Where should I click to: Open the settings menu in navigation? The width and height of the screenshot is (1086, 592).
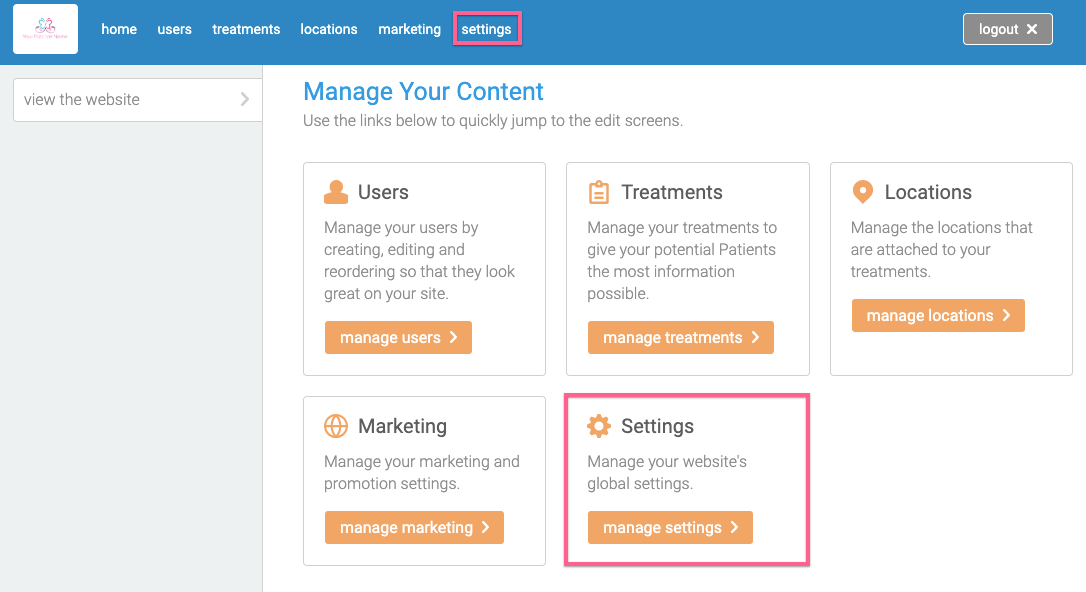[486, 29]
